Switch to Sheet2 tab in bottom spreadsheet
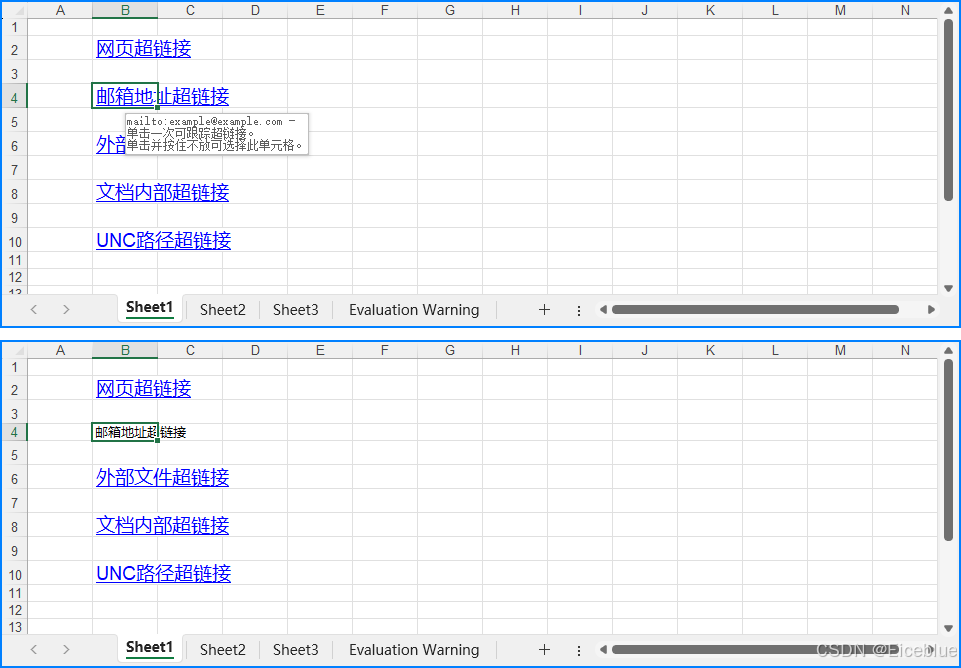The width and height of the screenshot is (961, 668). (222, 650)
